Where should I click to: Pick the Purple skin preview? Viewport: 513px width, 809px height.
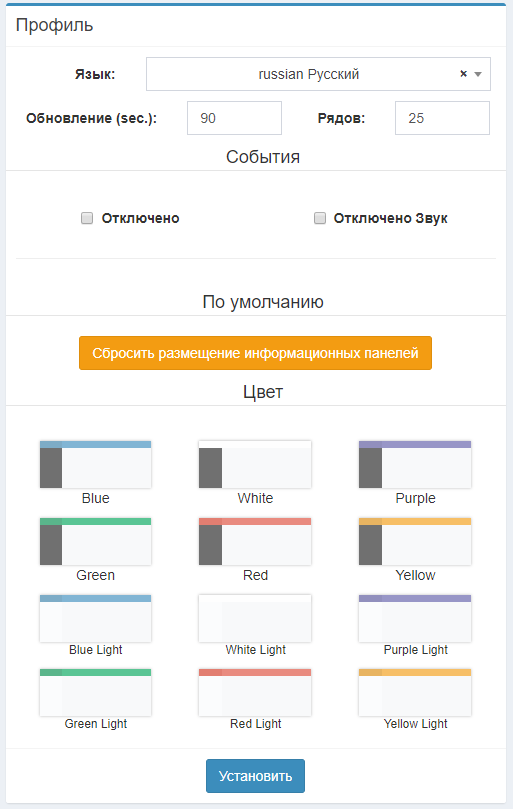(x=415, y=464)
